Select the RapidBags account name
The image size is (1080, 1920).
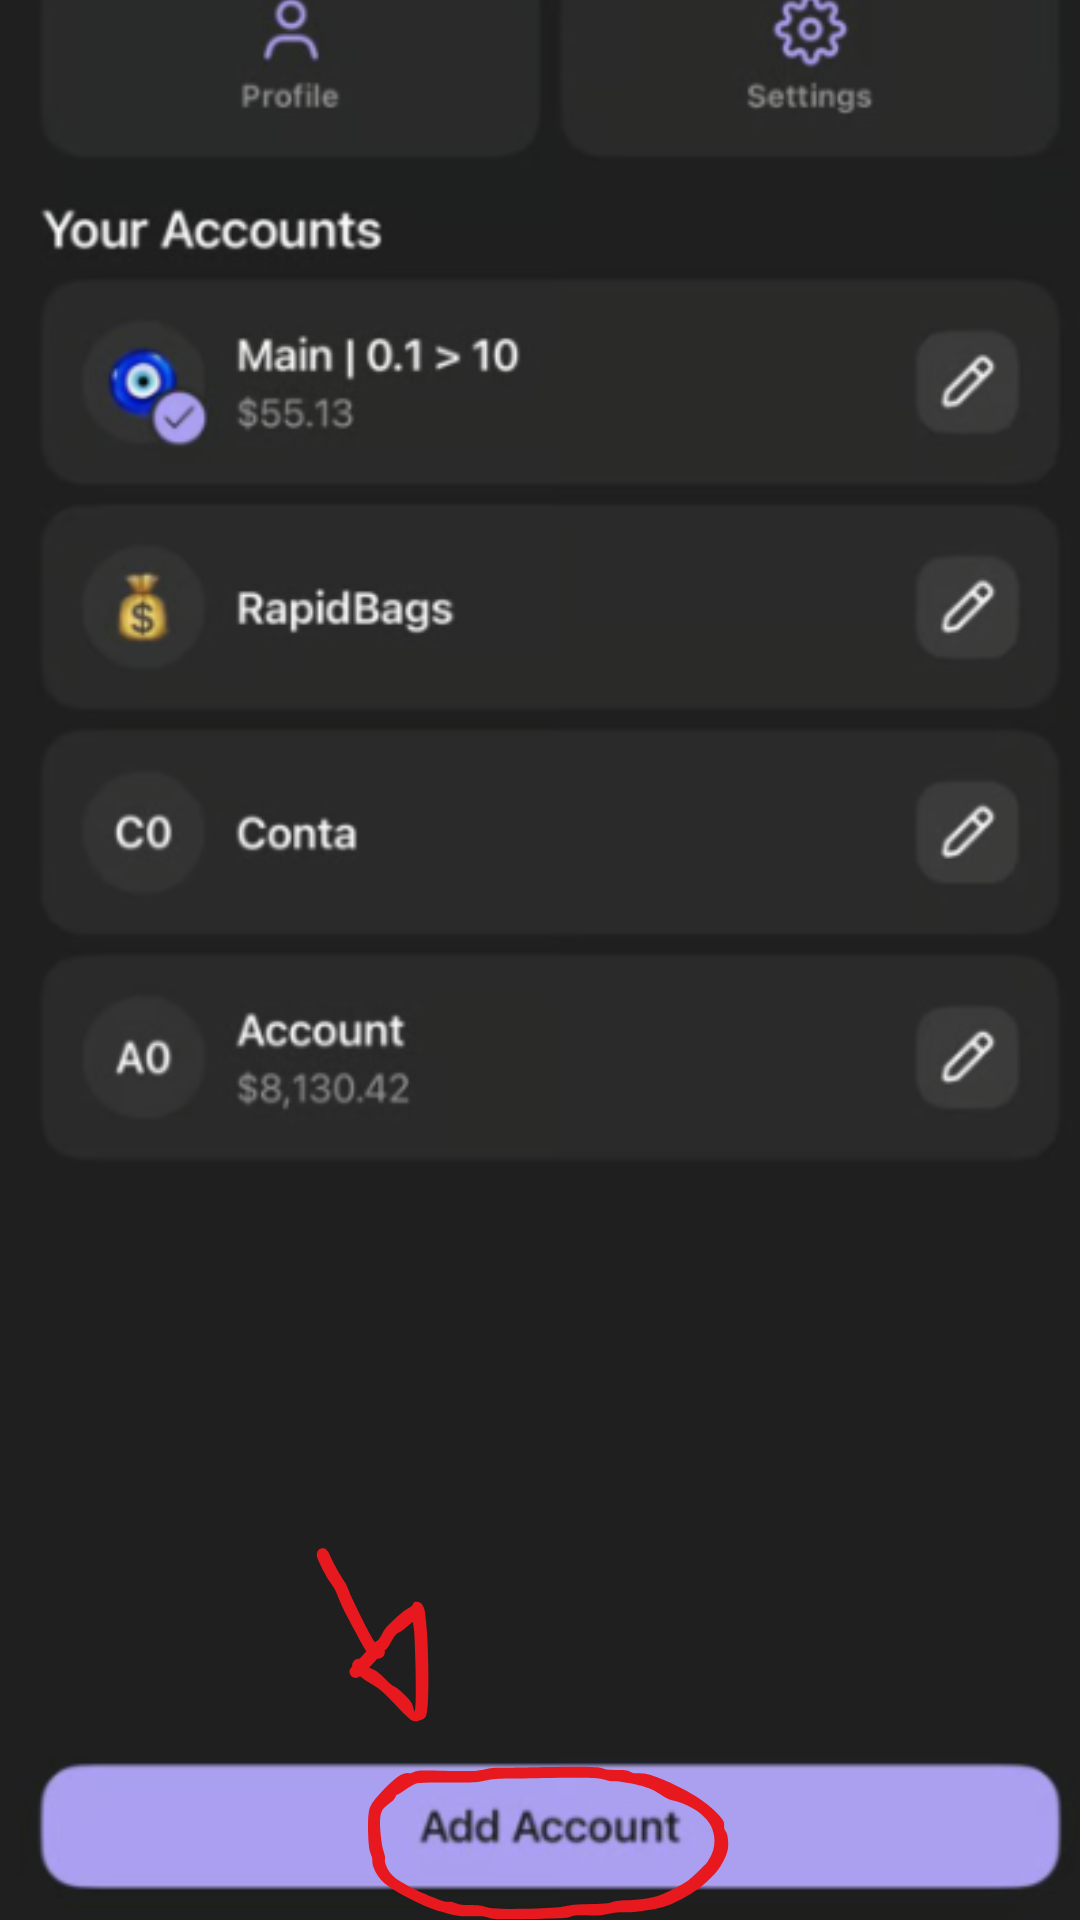[344, 608]
